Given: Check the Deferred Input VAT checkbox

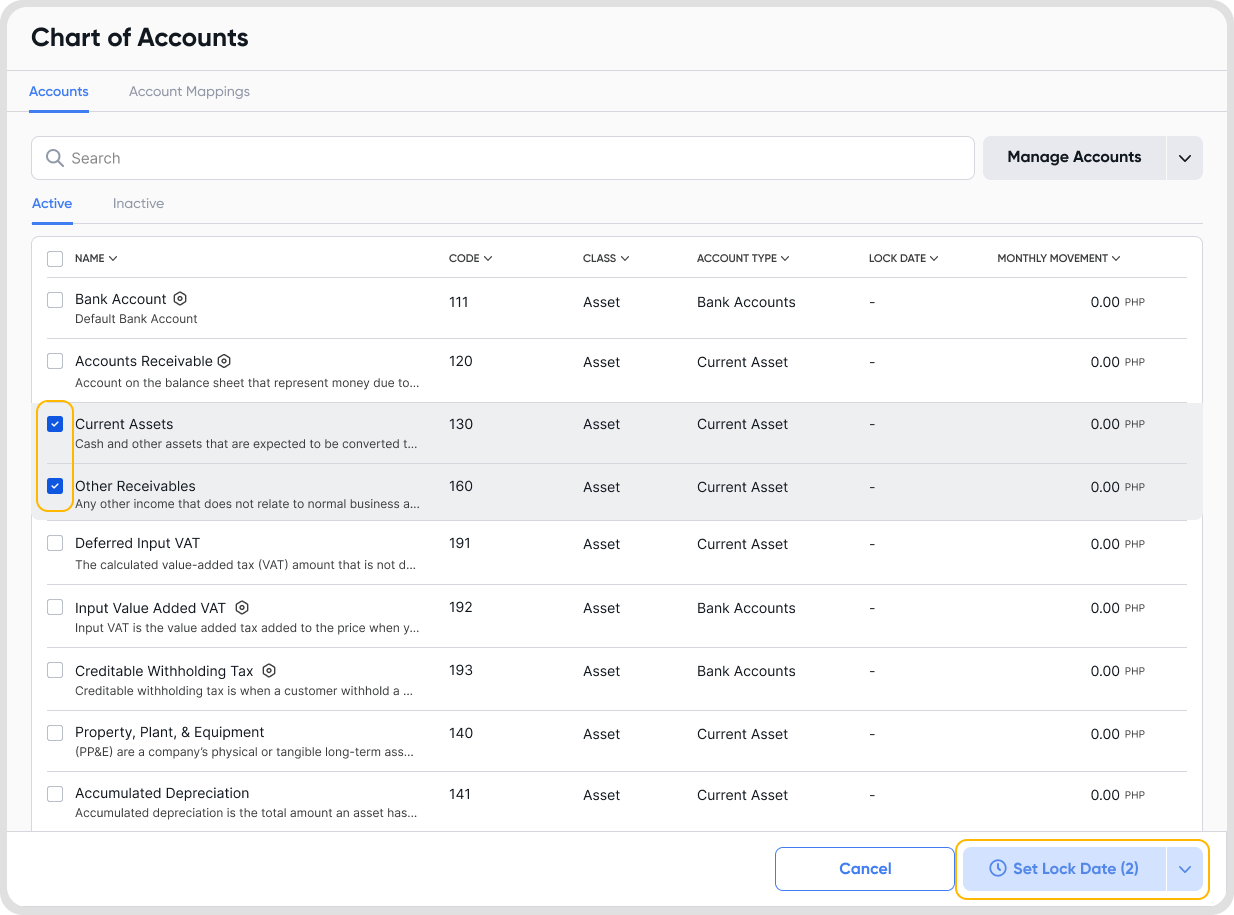Looking at the screenshot, I should (55, 543).
